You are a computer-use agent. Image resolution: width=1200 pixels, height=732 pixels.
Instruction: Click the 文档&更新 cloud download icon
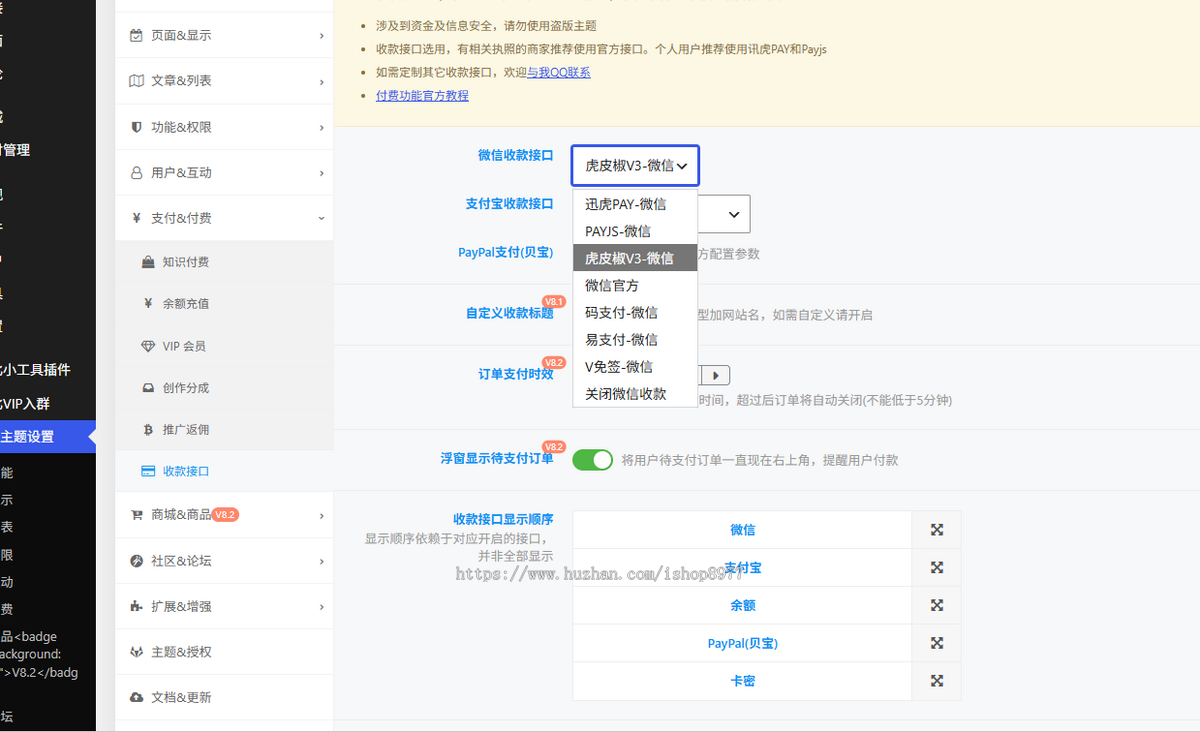(137, 697)
